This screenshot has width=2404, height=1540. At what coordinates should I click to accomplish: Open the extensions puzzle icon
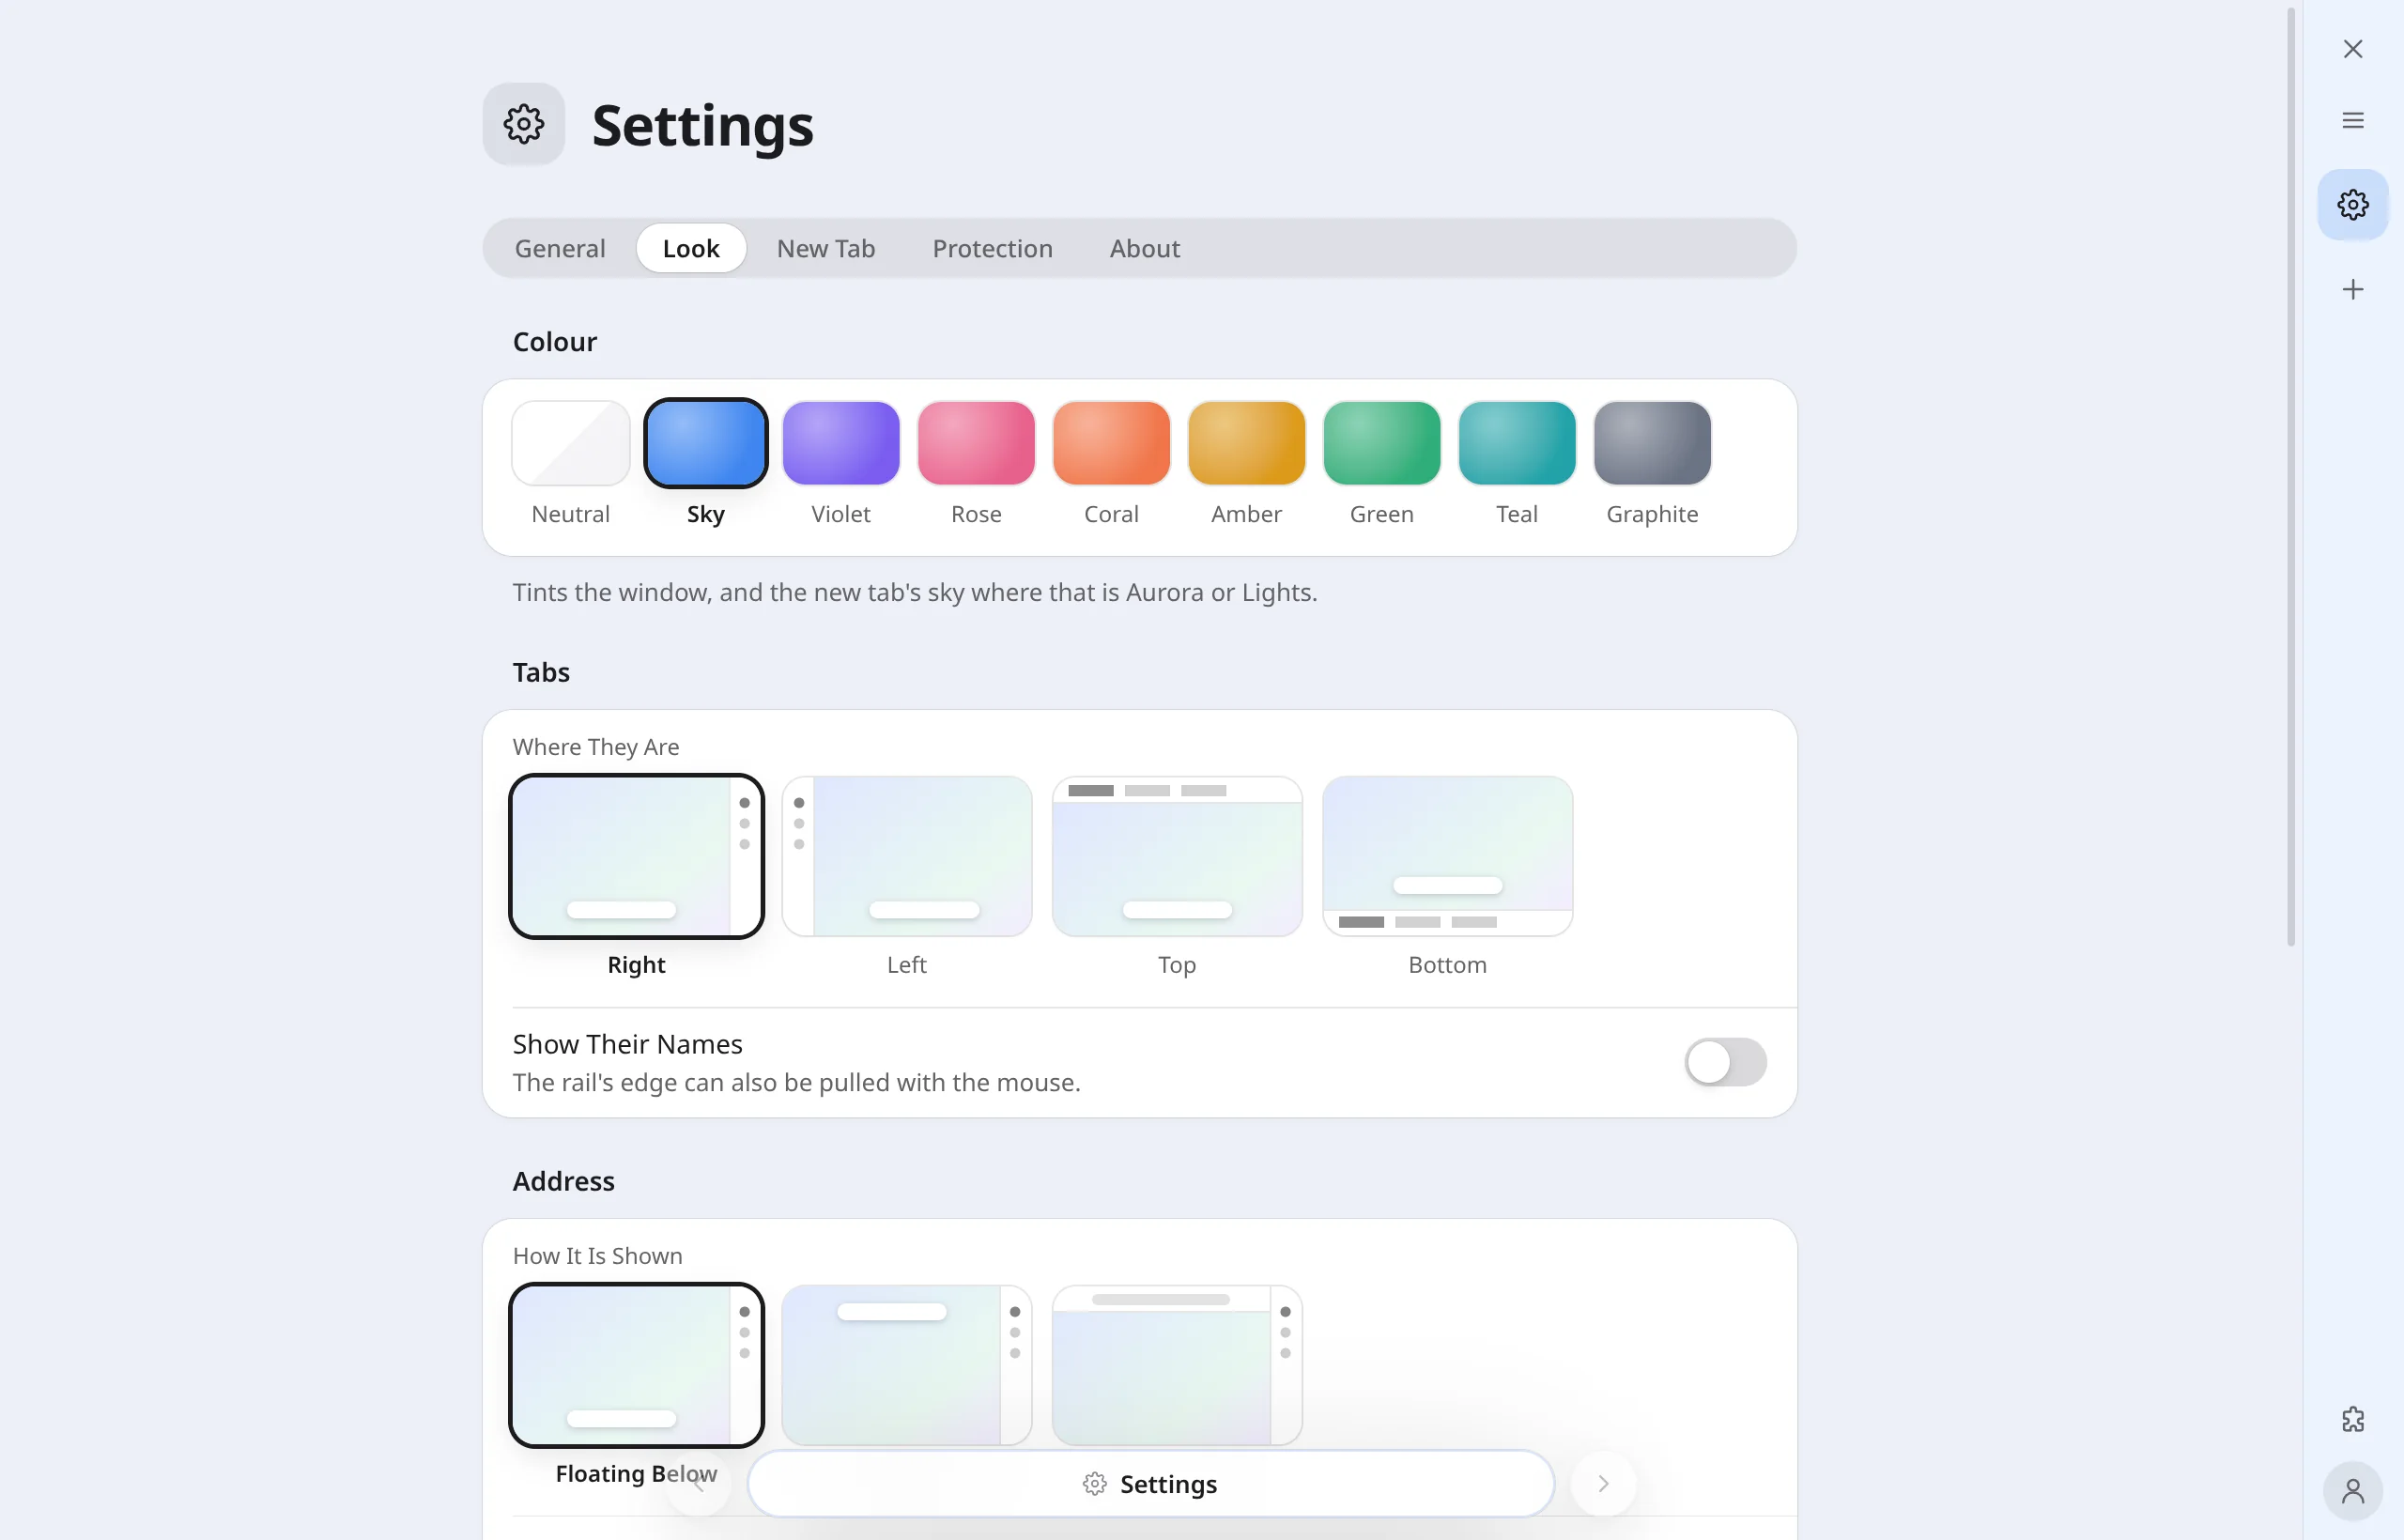point(2352,1419)
